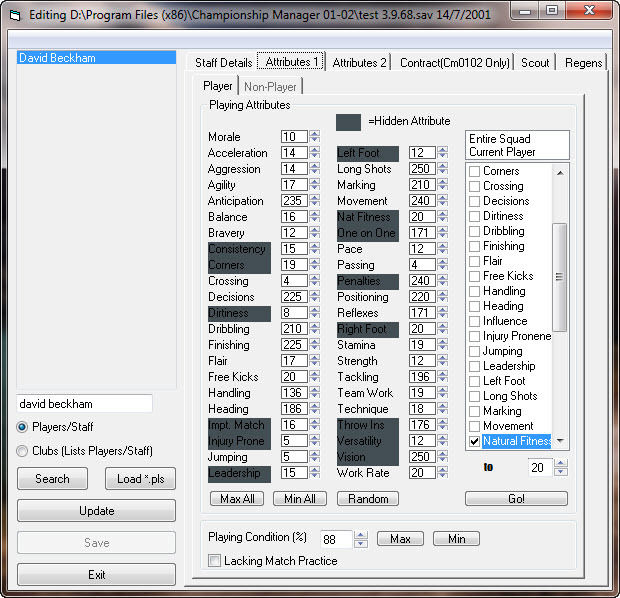Go to the Scout tab
The width and height of the screenshot is (620, 598).
[535, 63]
